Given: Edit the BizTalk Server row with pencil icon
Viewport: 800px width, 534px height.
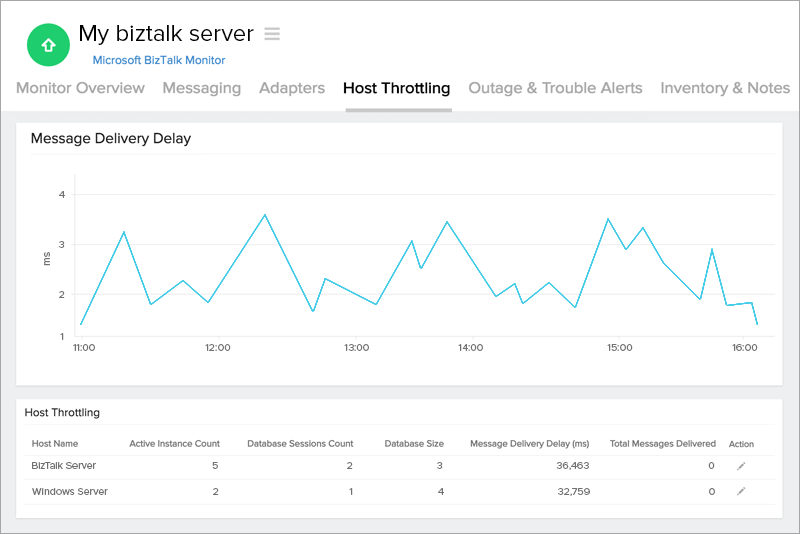Looking at the screenshot, I should [x=741, y=466].
